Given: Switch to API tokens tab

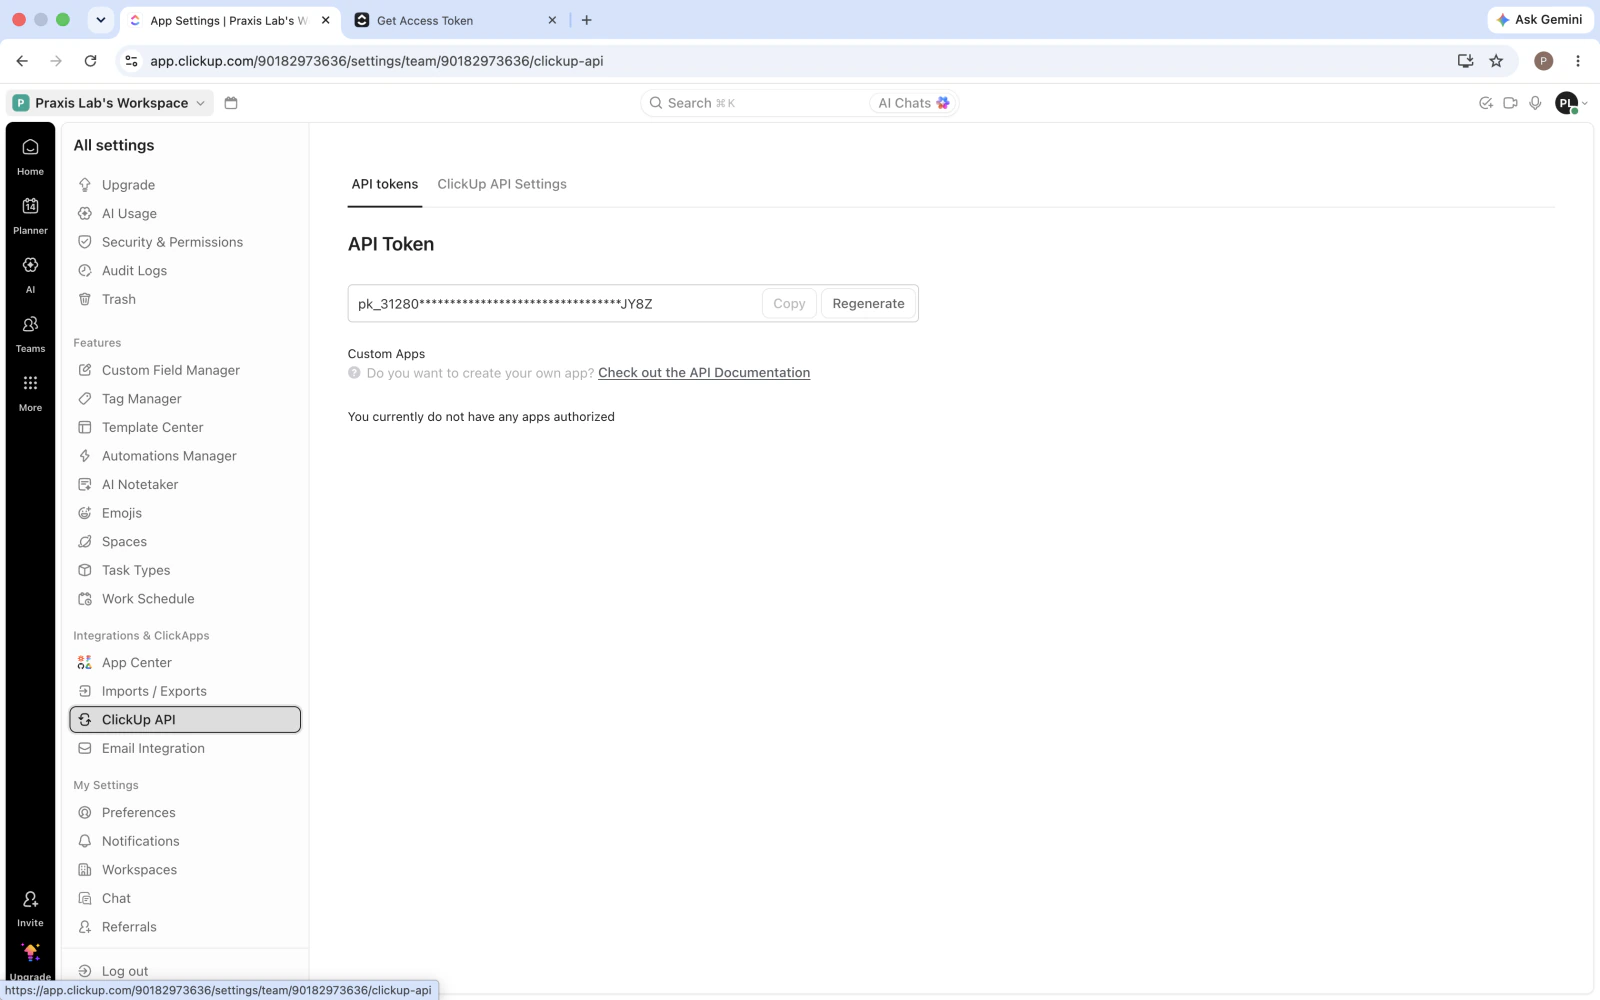Looking at the screenshot, I should (385, 184).
